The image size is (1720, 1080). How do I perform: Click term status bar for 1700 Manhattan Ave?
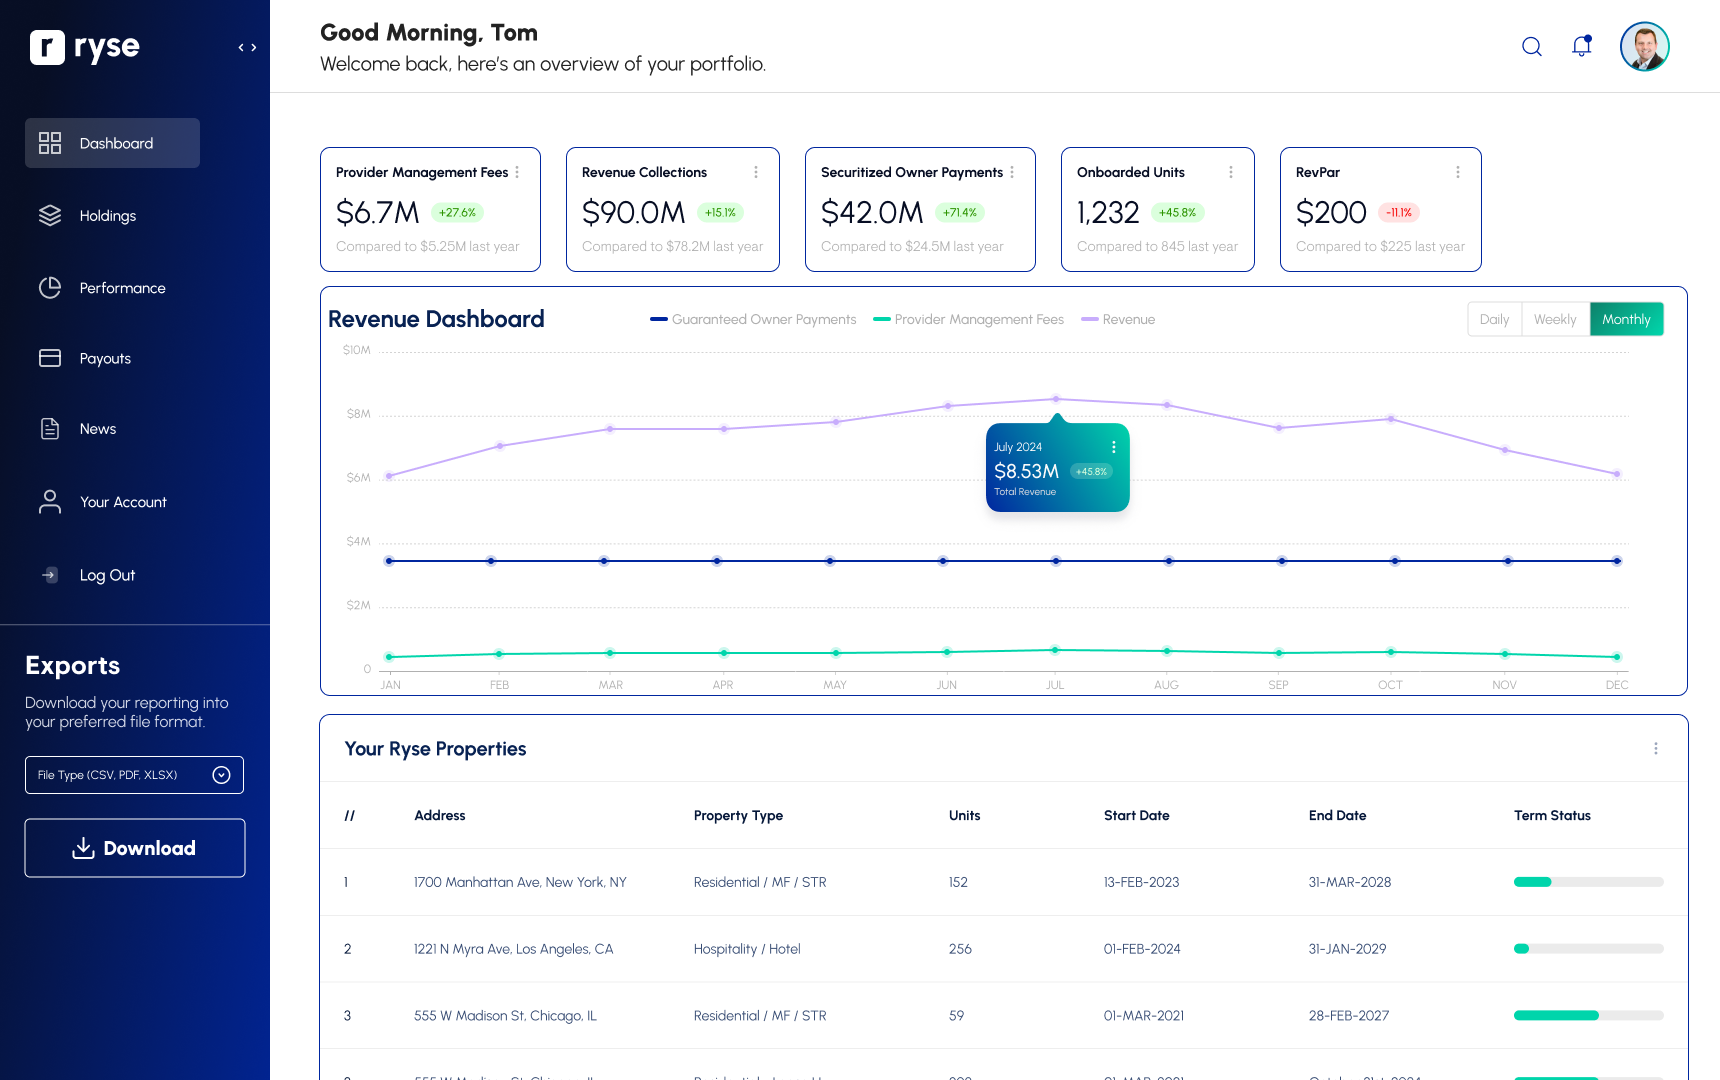point(1588,882)
